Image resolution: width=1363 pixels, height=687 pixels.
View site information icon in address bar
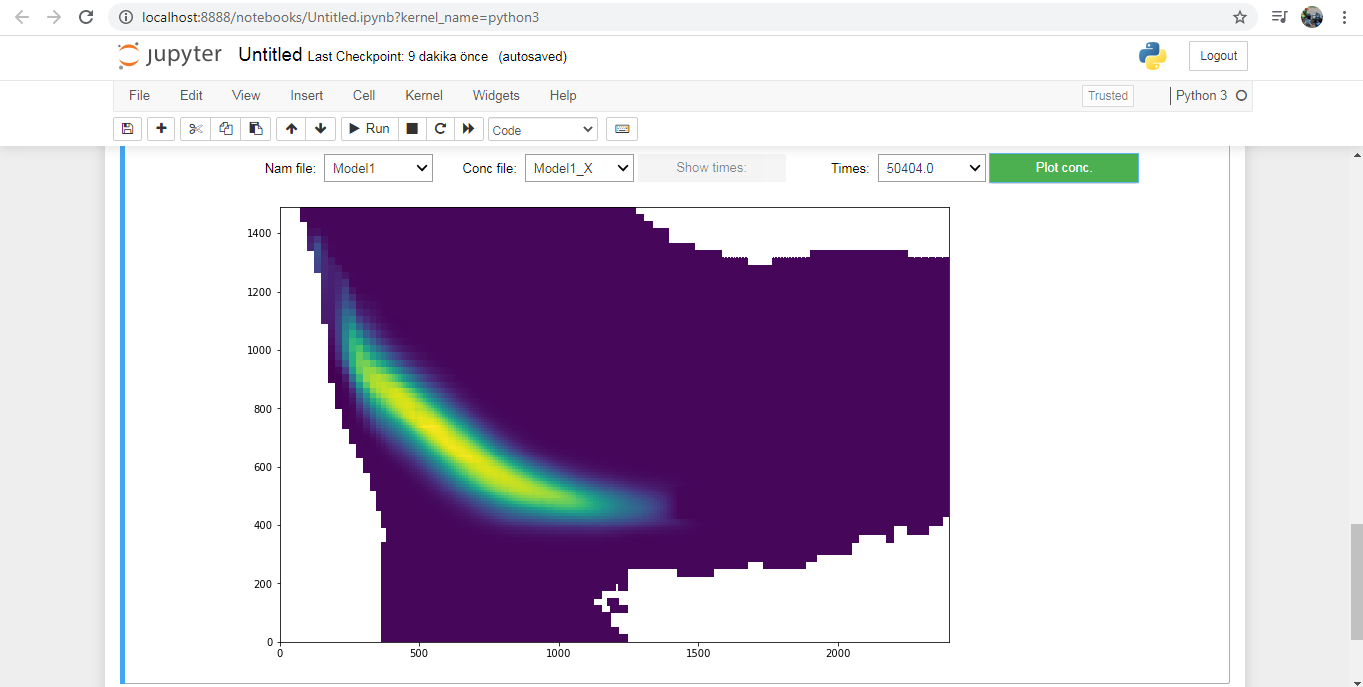tap(126, 17)
